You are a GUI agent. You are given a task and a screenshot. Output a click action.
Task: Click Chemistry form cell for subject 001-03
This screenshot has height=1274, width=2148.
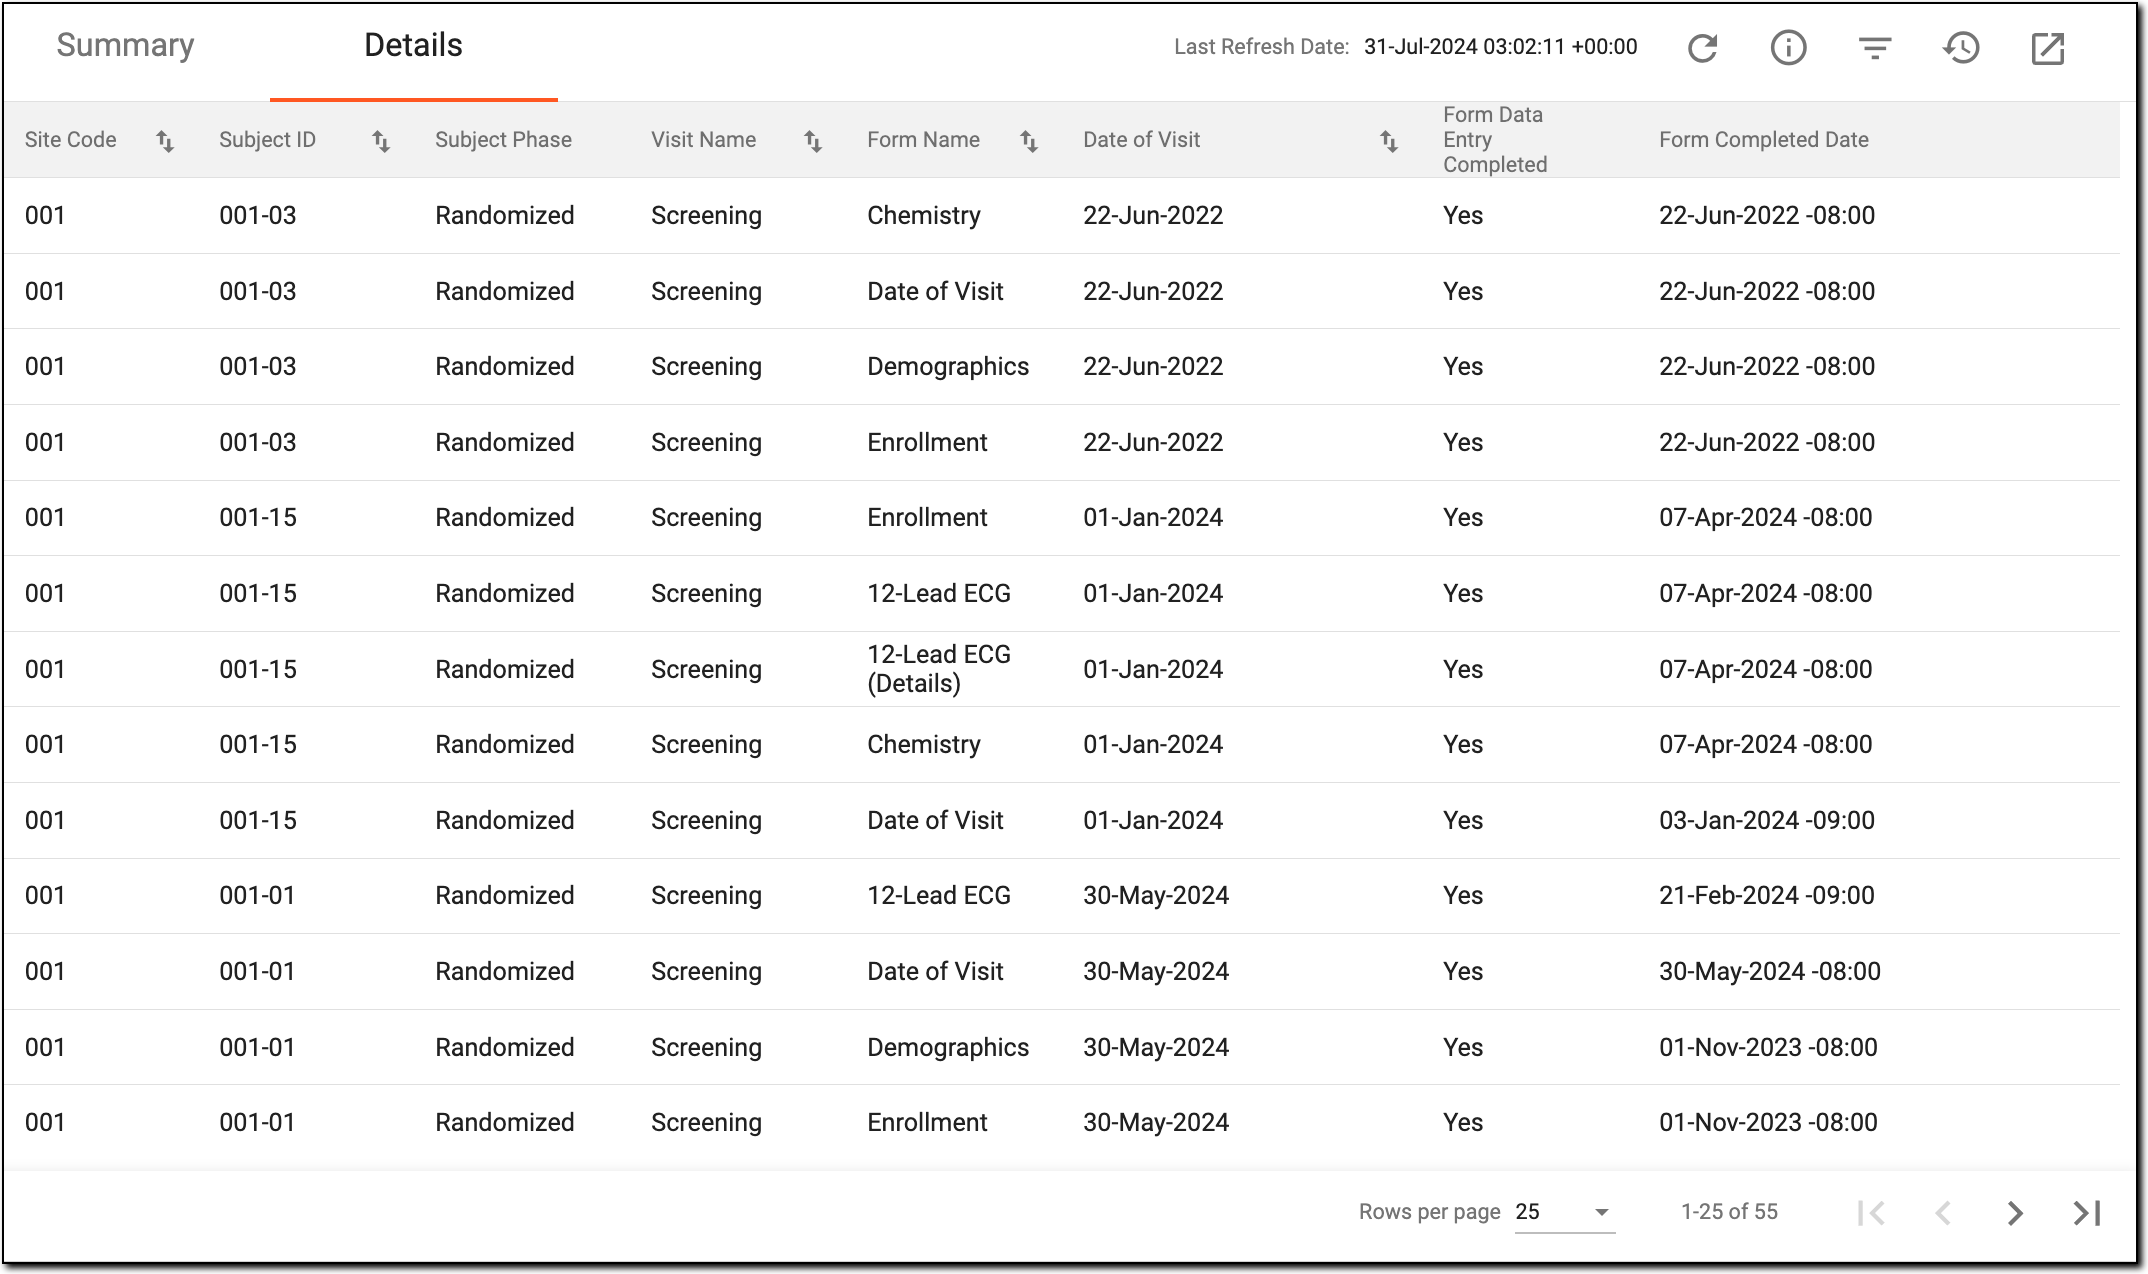click(x=924, y=215)
